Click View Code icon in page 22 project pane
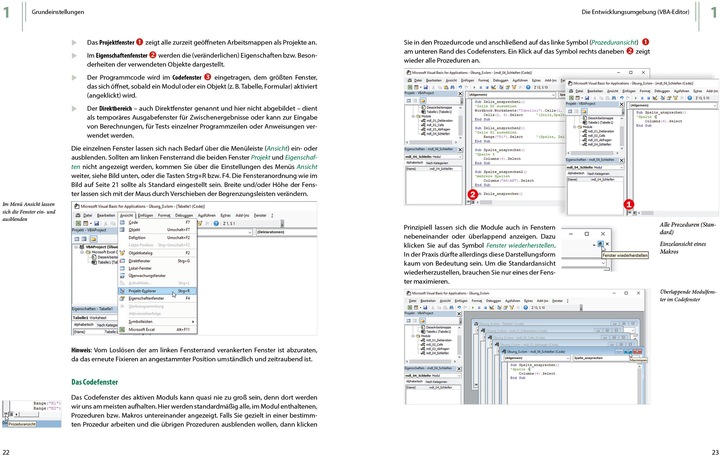The image size is (720, 456). coord(77,239)
